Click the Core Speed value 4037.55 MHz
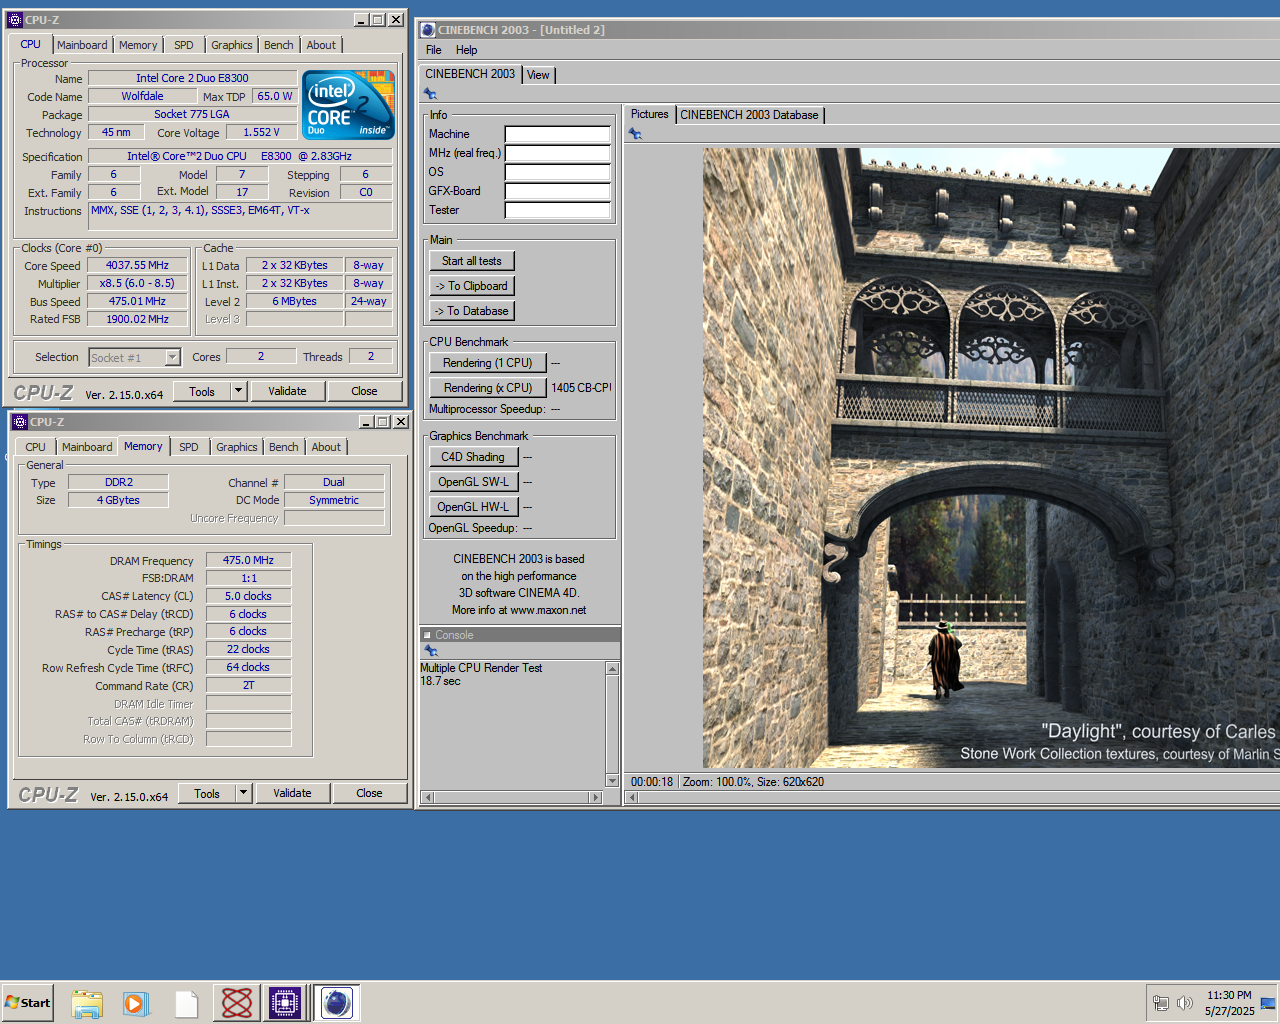Image resolution: width=1280 pixels, height=1024 pixels. click(x=137, y=265)
